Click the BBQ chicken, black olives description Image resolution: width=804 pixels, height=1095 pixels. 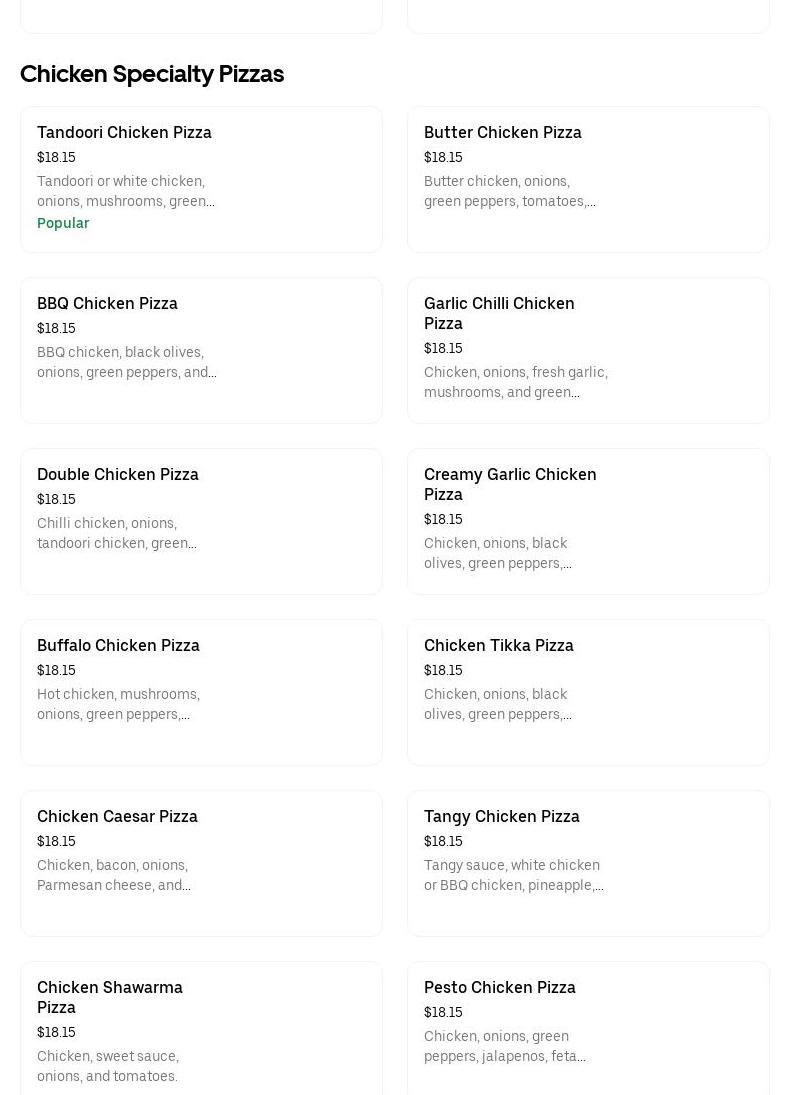point(126,362)
